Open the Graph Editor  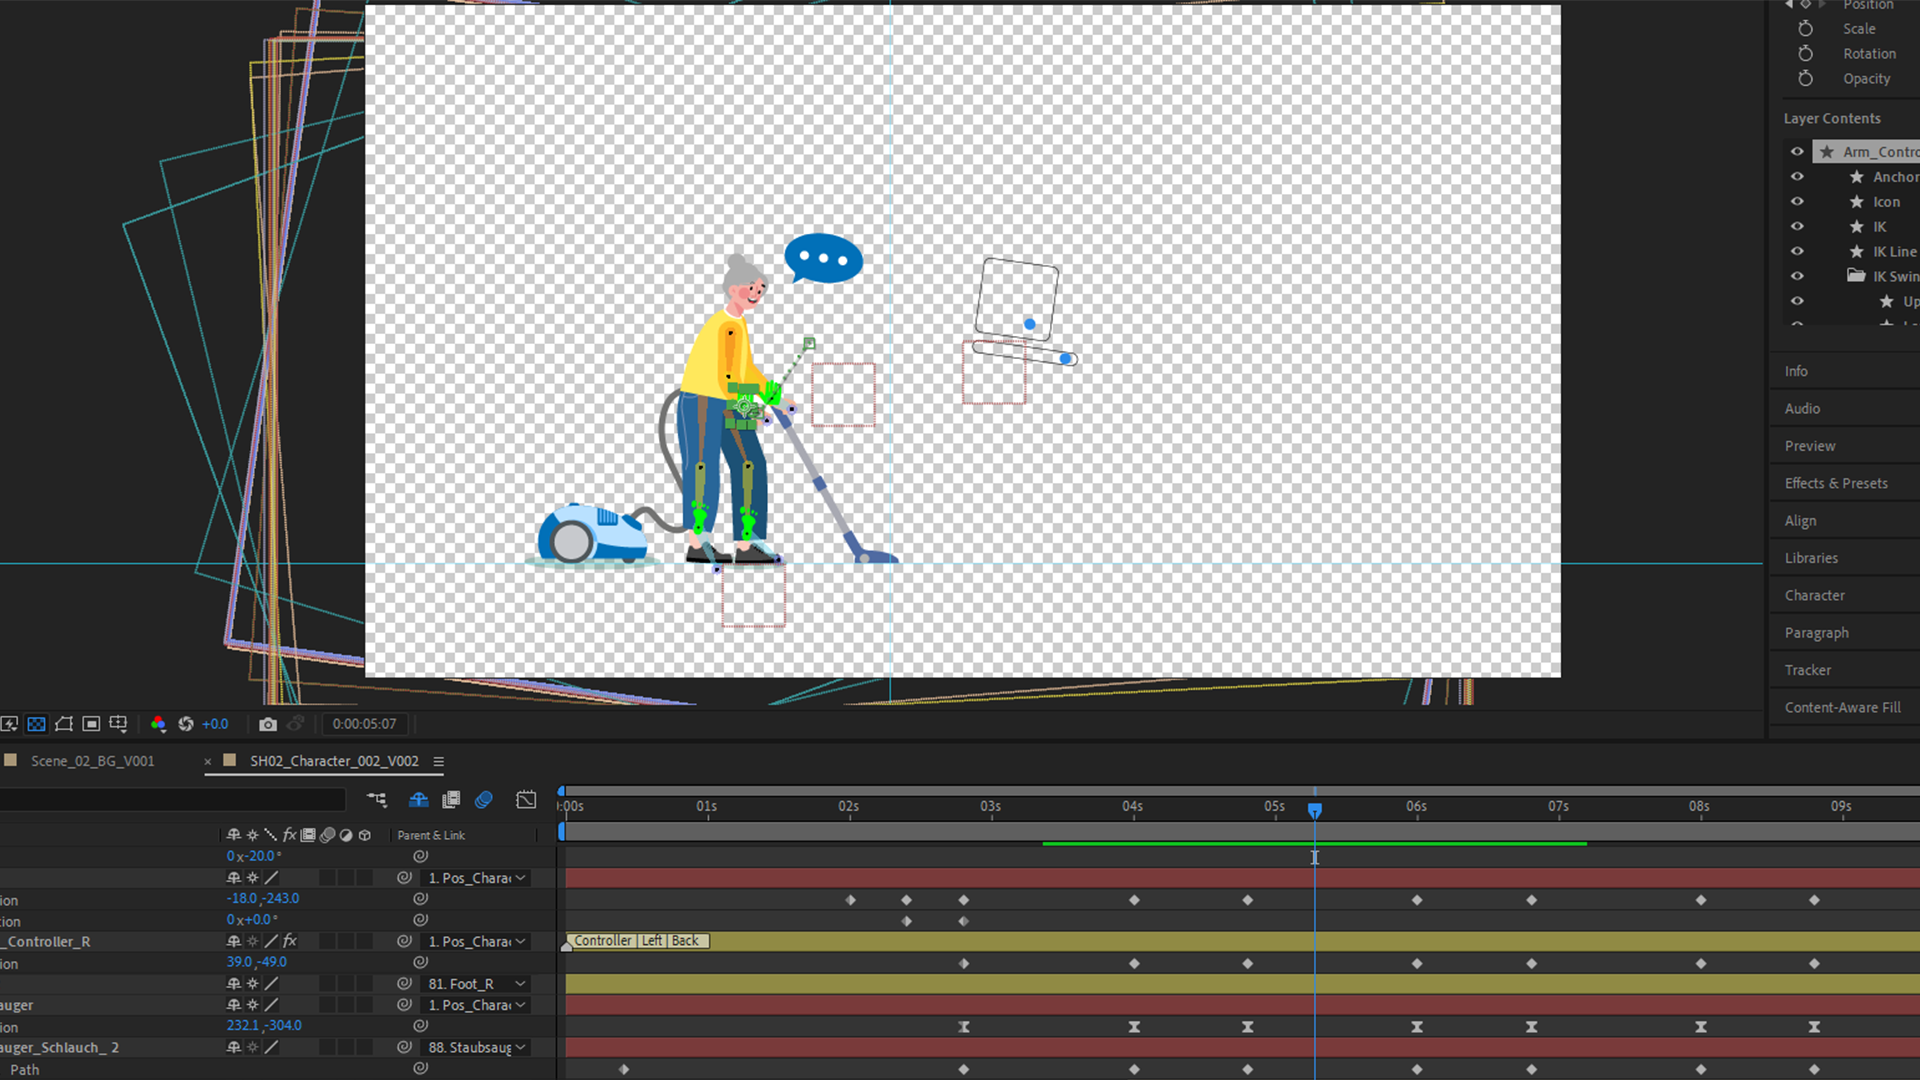pos(526,800)
